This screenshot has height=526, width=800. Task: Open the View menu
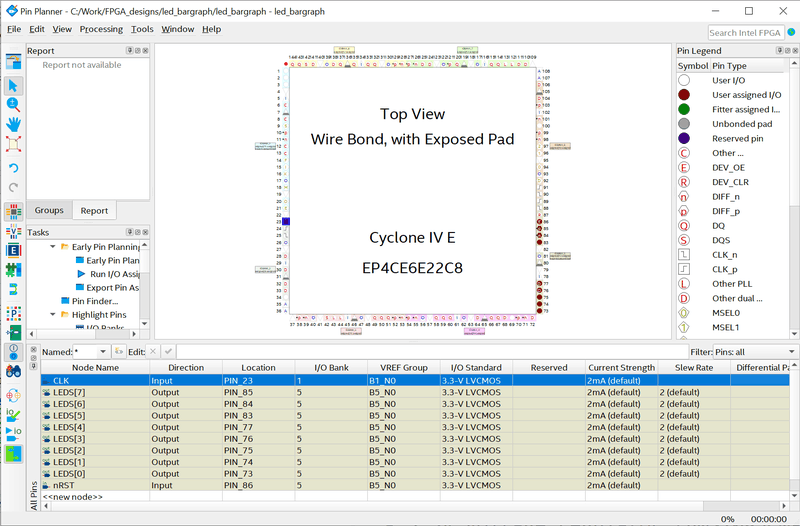click(62, 29)
